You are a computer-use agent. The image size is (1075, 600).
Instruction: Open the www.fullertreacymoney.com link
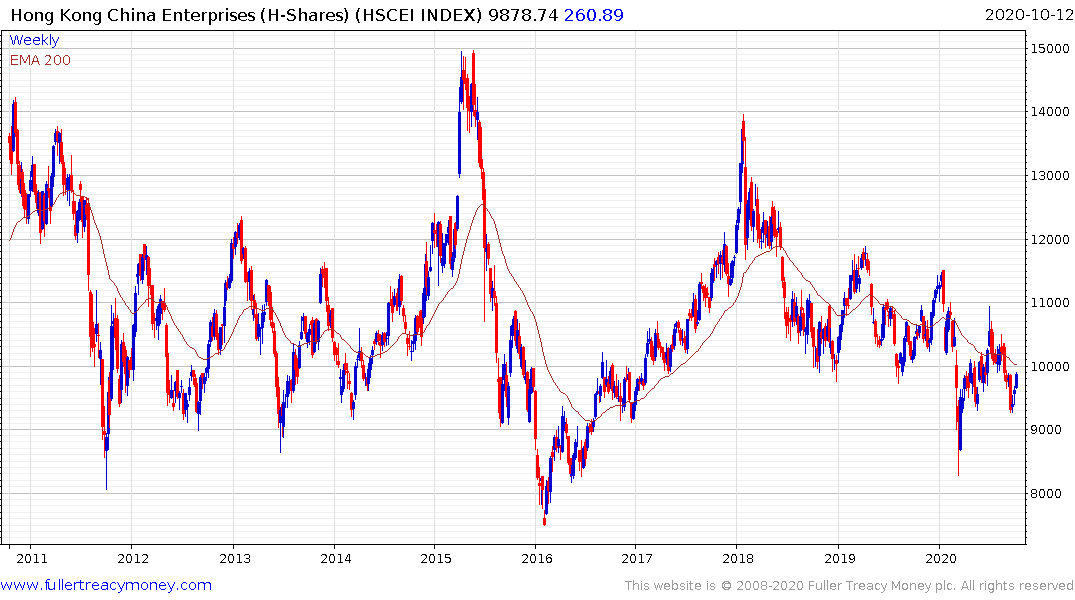pos(106,585)
